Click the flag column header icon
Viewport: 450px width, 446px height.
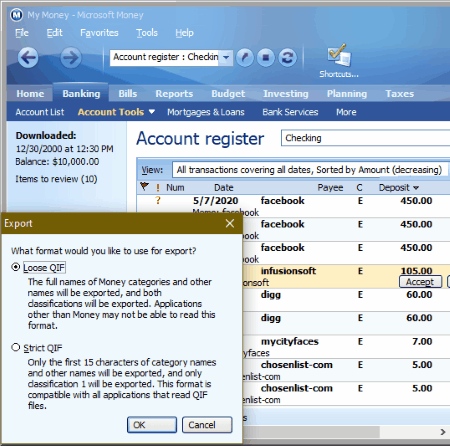pyautogui.click(x=144, y=187)
